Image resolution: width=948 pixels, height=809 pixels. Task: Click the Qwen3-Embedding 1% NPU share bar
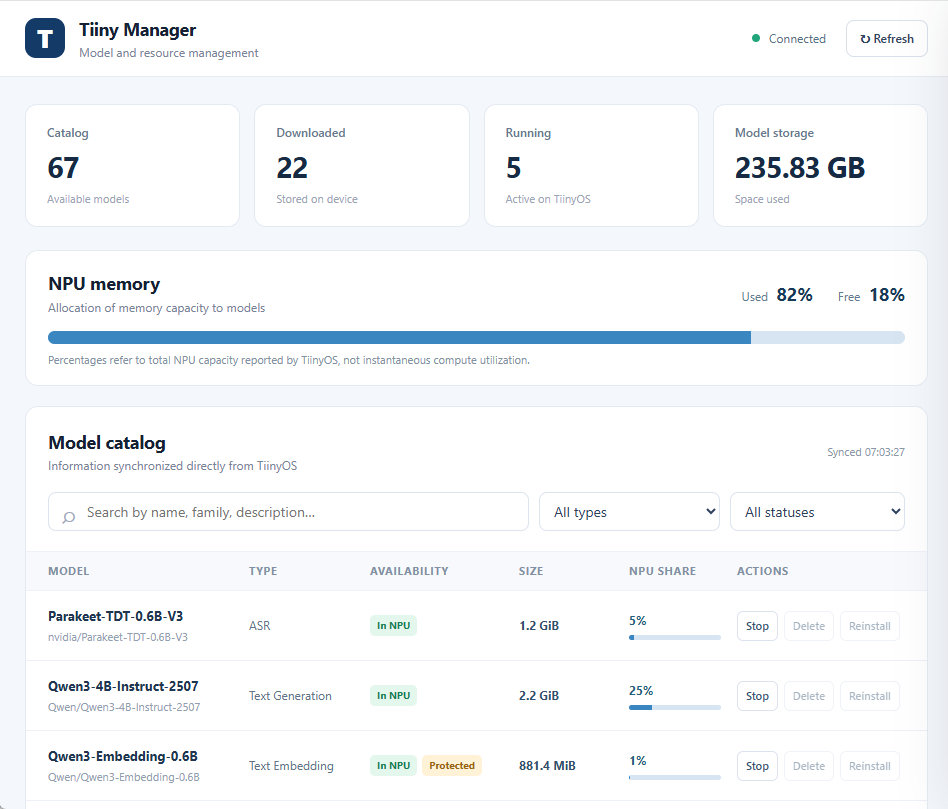675,778
